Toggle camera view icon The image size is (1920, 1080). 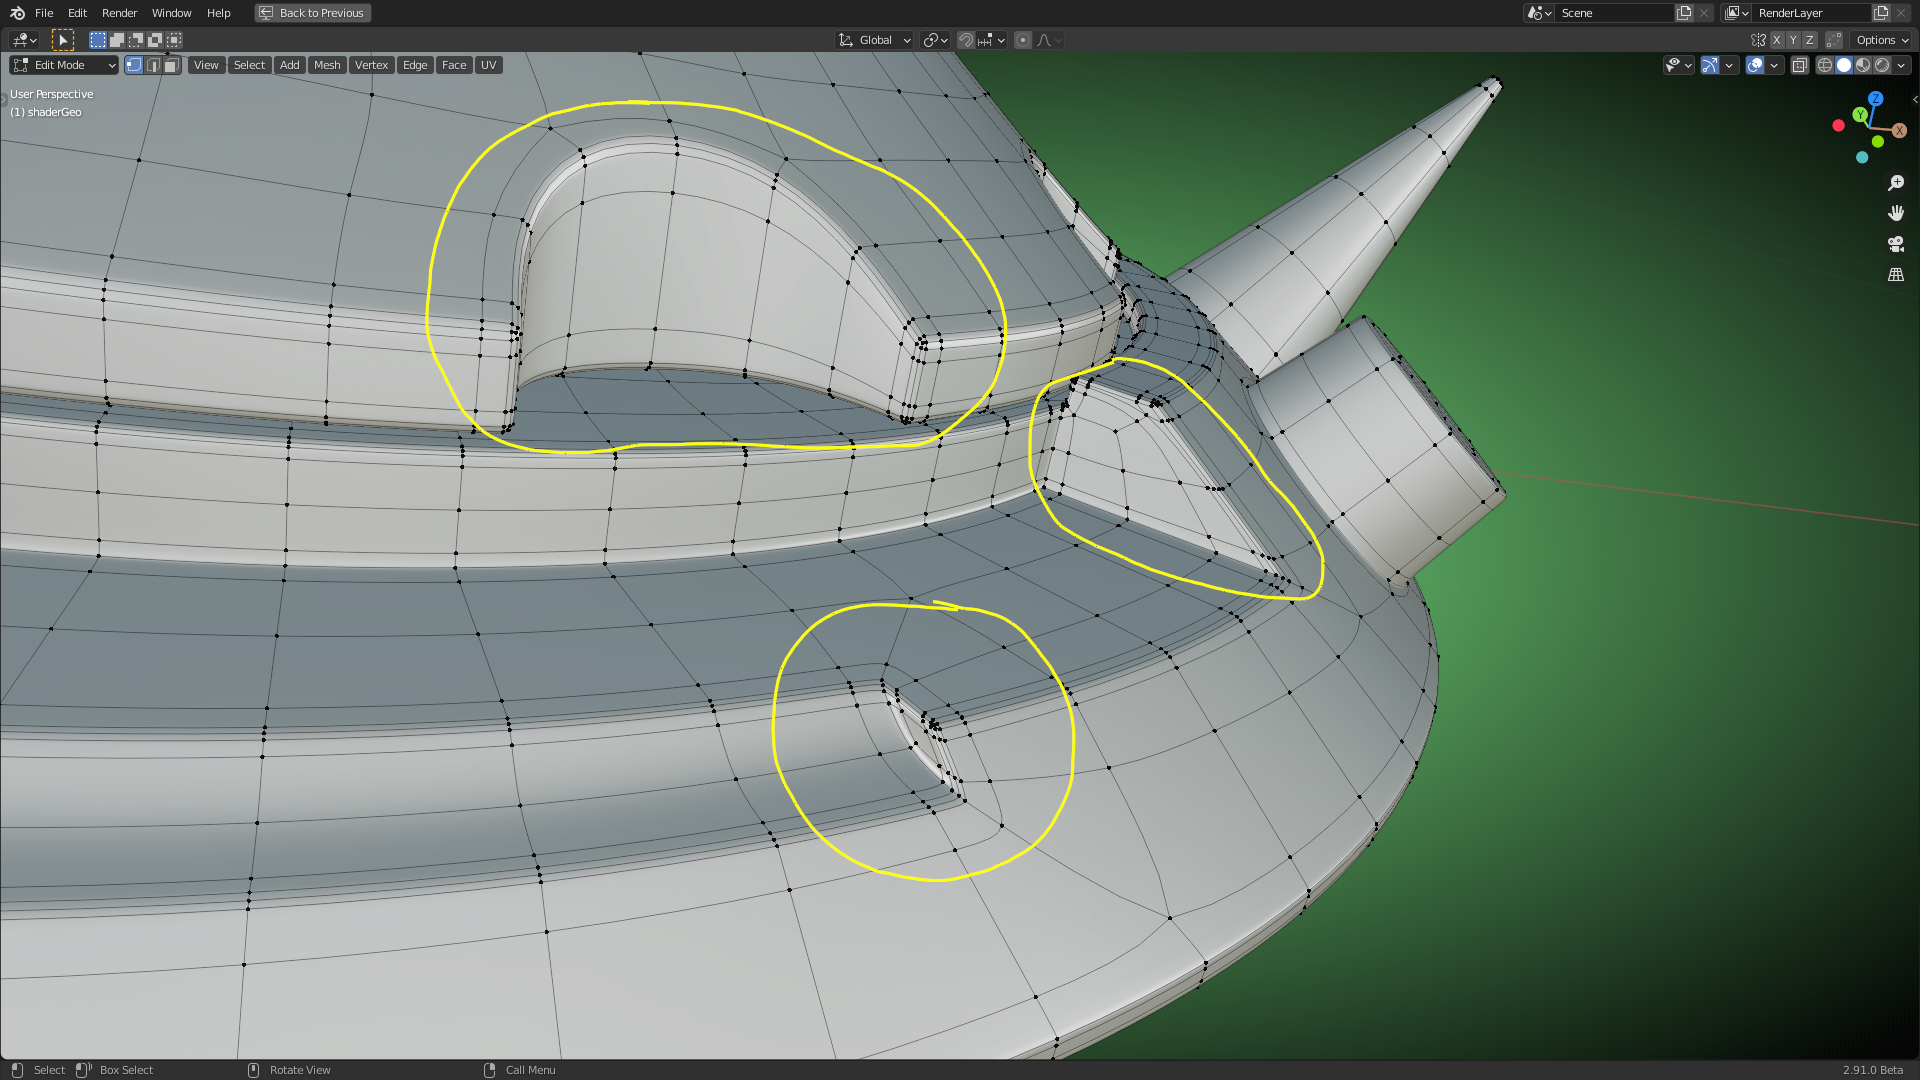(1895, 244)
